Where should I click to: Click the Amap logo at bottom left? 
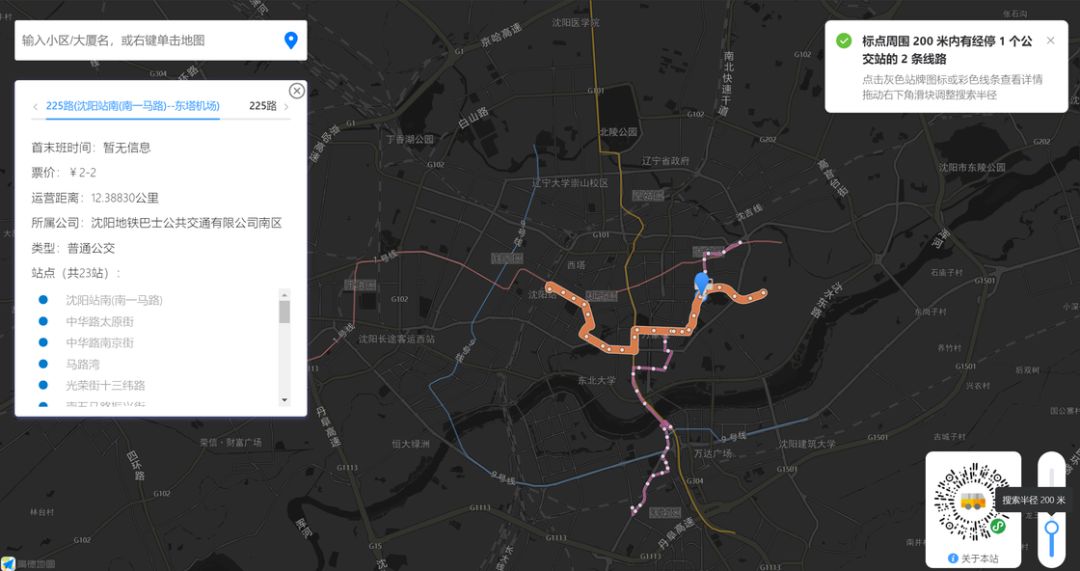[x=28, y=564]
